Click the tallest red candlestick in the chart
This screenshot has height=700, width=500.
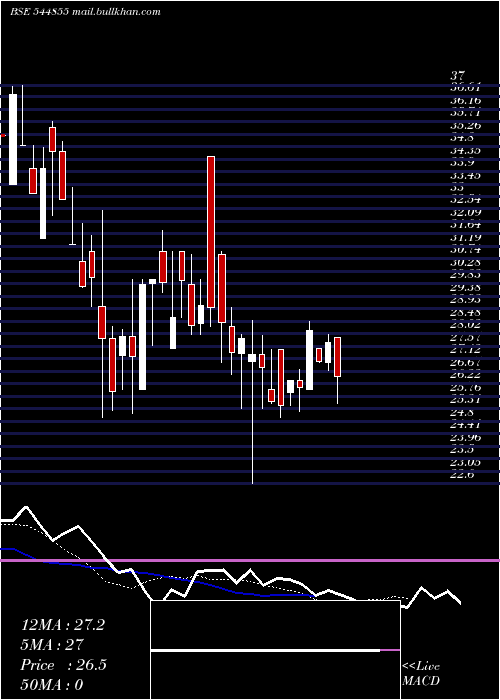pyautogui.click(x=211, y=232)
